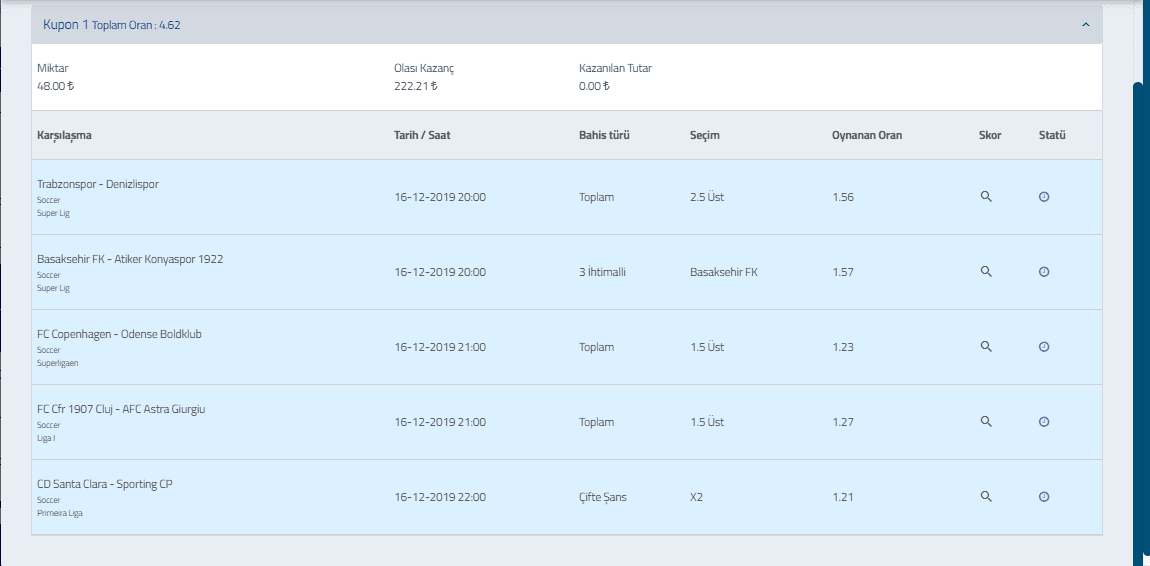The image size is (1150, 566).
Task: Select the Oynanan Oran column header
Action: (867, 136)
